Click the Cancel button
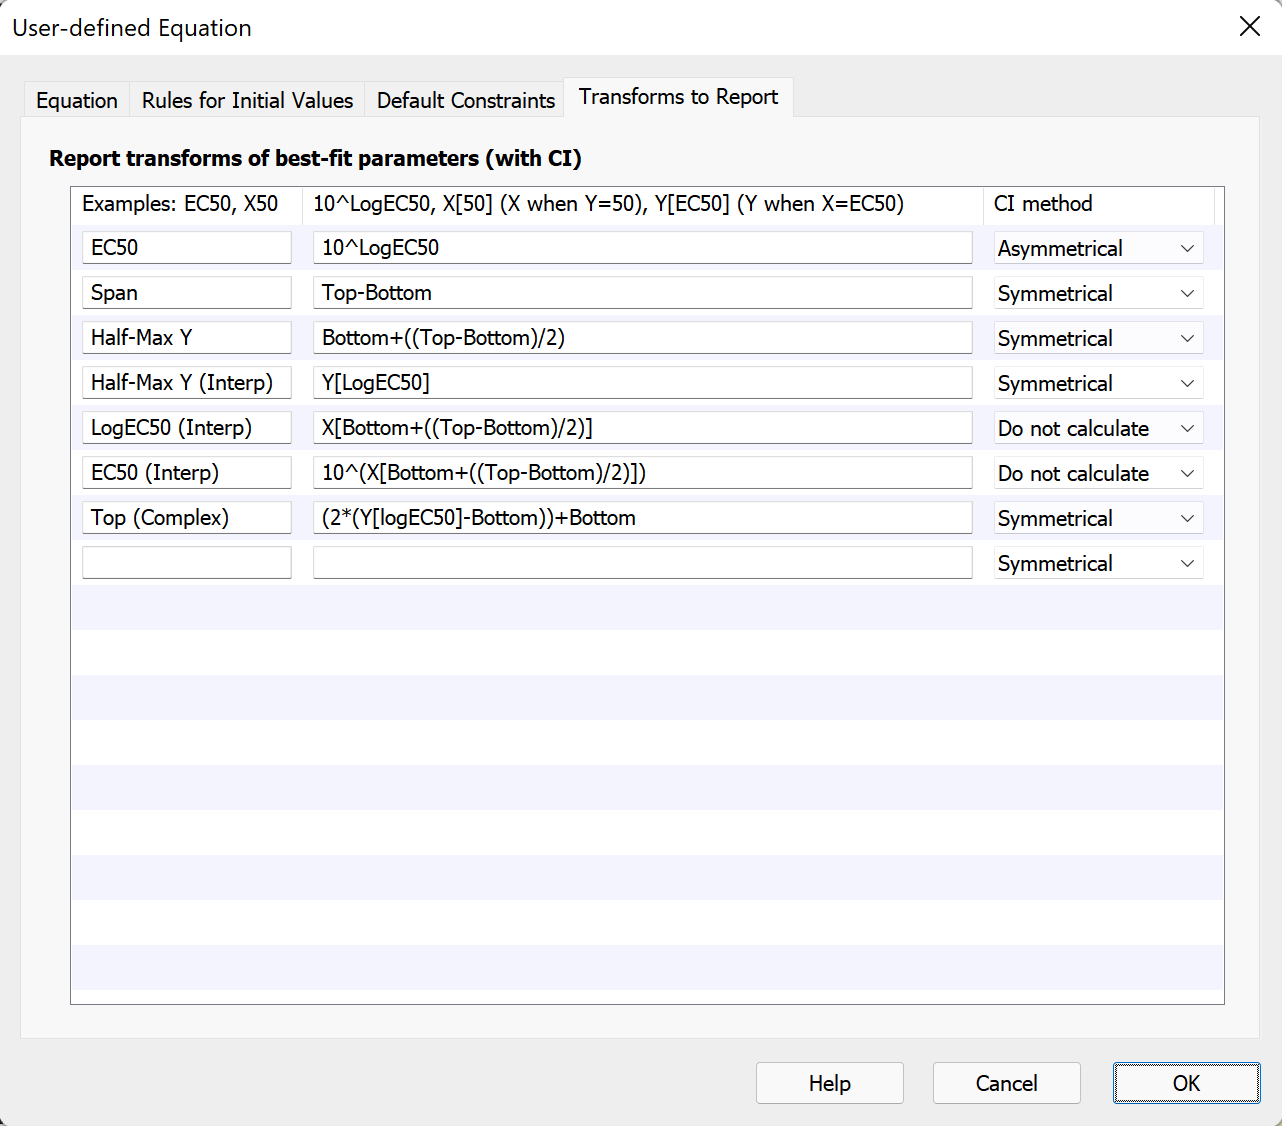 point(1006,1083)
